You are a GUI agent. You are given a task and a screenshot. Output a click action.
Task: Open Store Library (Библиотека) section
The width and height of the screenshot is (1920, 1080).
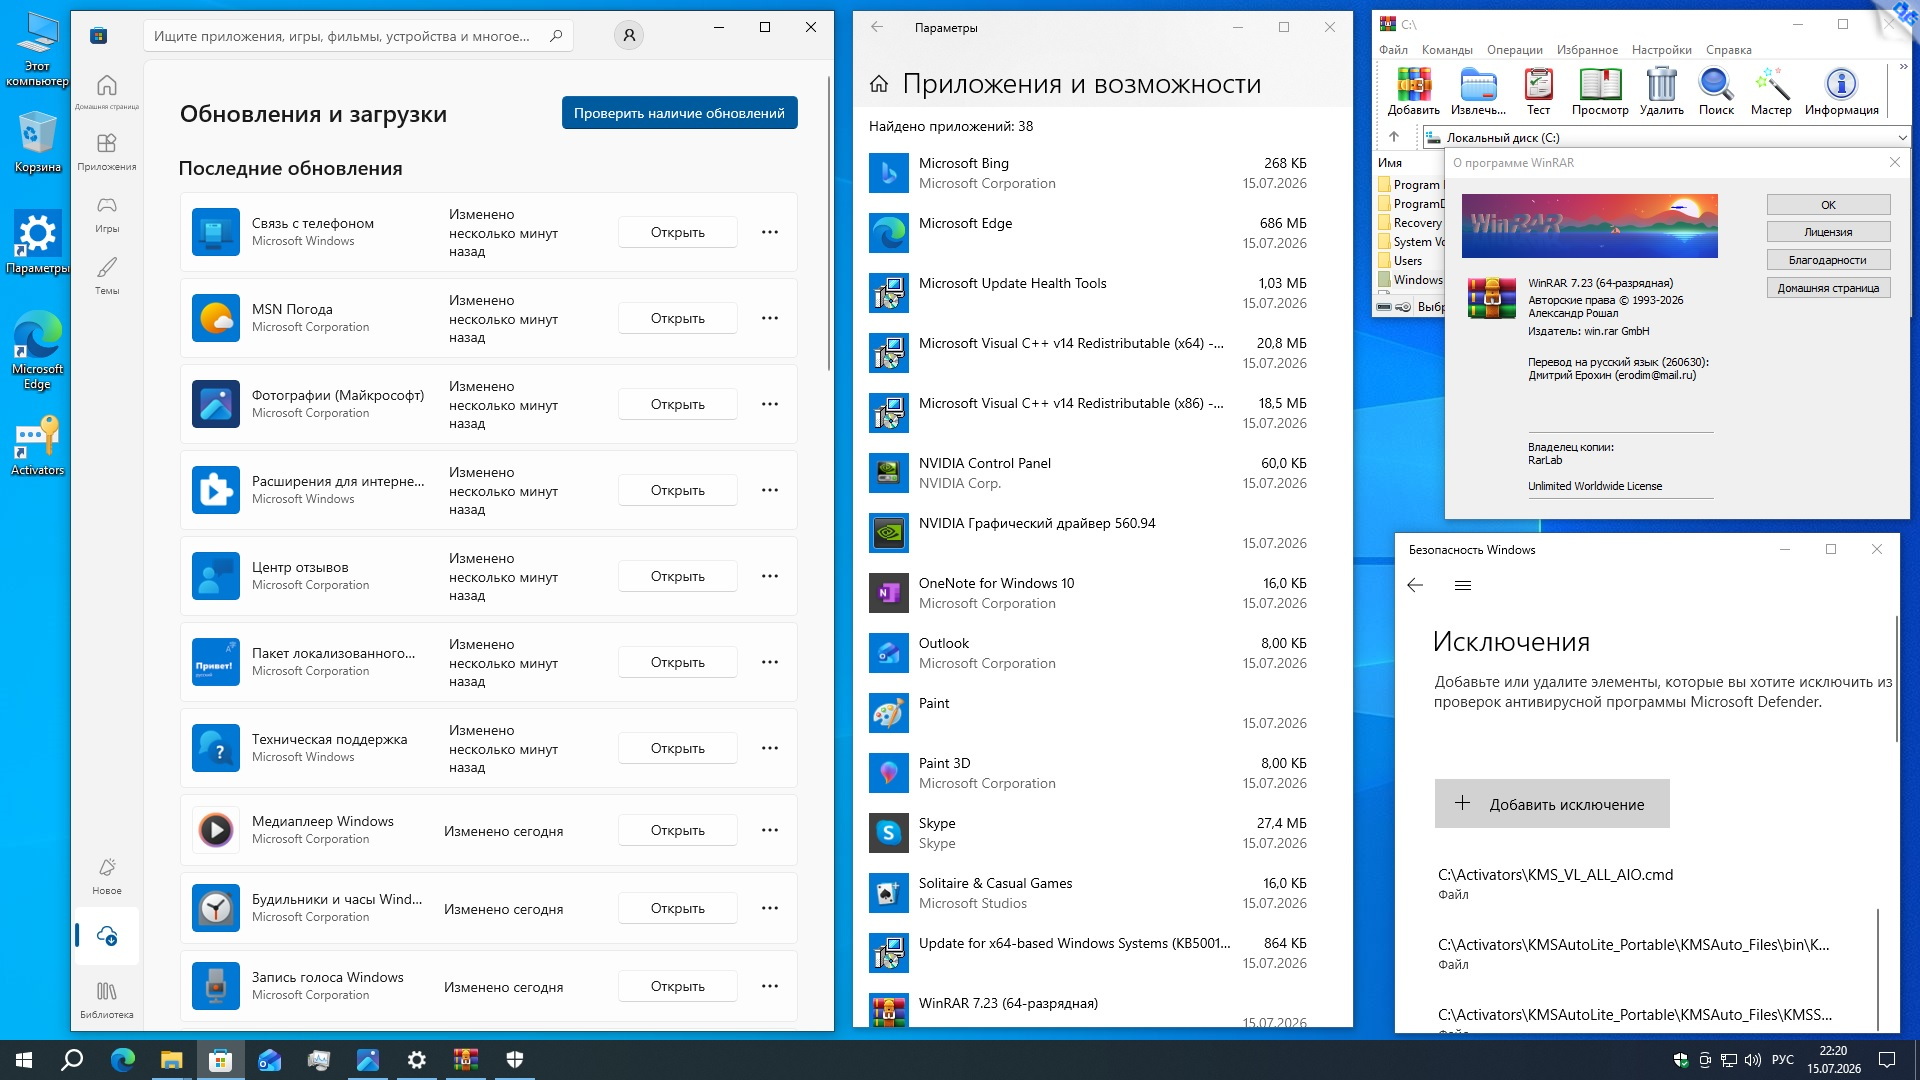pos(107,999)
